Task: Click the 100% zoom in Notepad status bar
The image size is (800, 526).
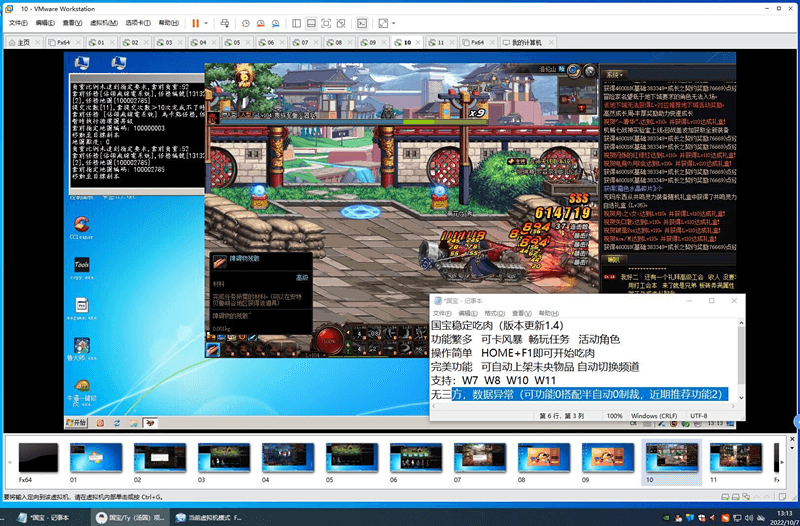Action: pyautogui.click(x=614, y=415)
